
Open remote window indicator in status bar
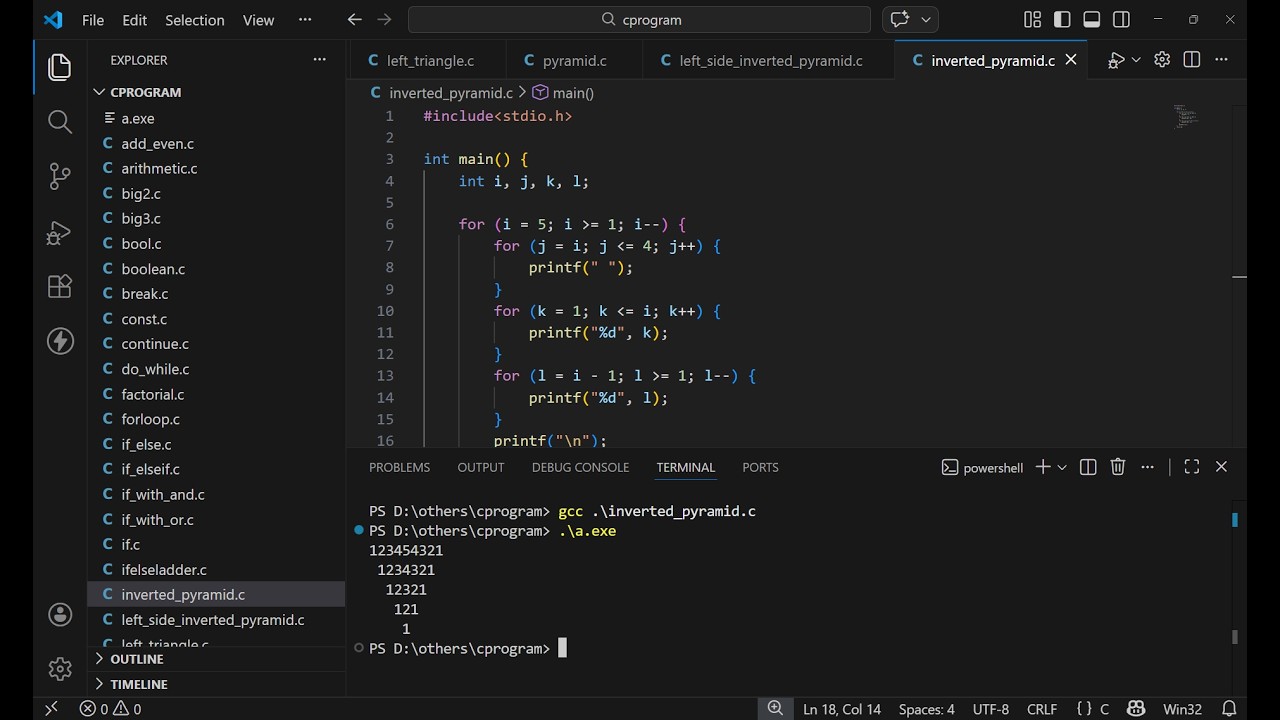click(52, 709)
